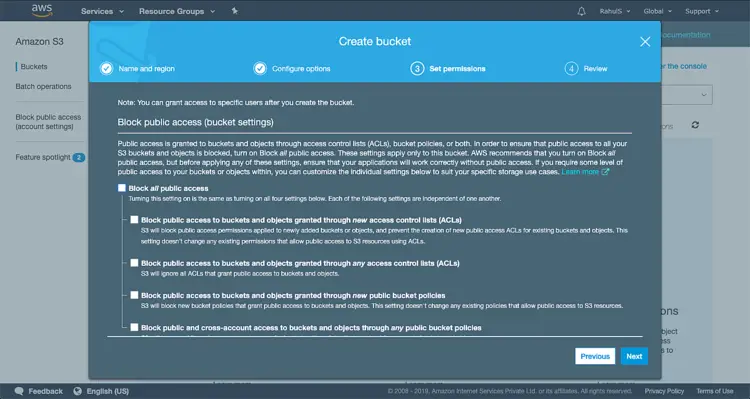Open Feature spotlight in the sidebar
The width and height of the screenshot is (750, 399).
[x=43, y=157]
